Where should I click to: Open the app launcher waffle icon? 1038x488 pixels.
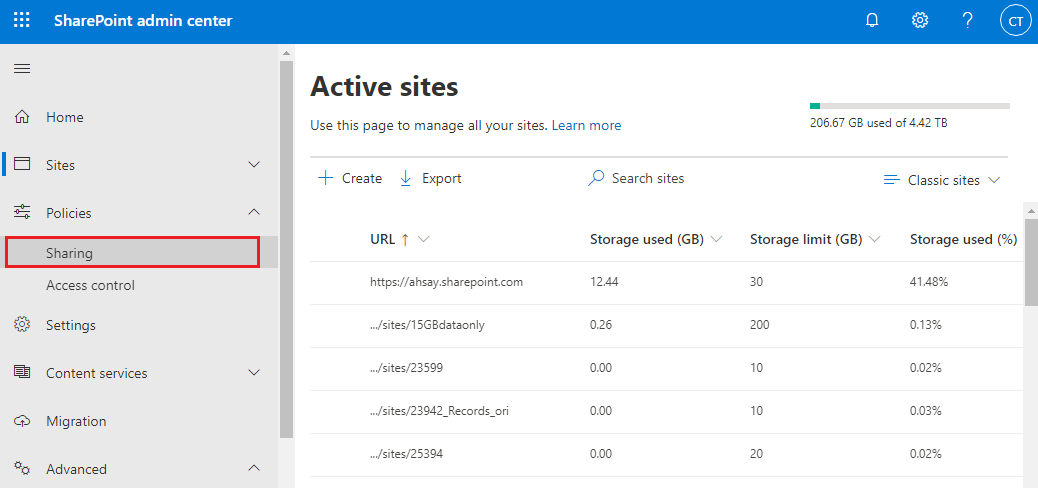click(22, 21)
